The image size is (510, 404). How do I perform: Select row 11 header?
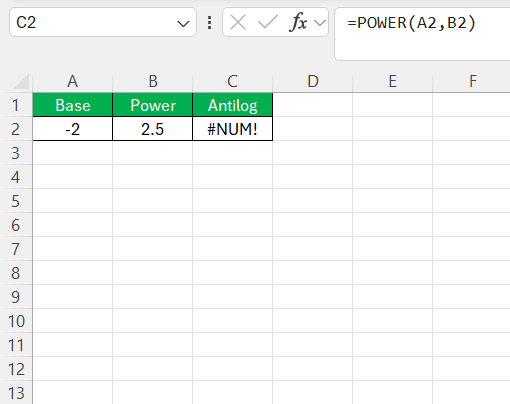[x=16, y=345]
